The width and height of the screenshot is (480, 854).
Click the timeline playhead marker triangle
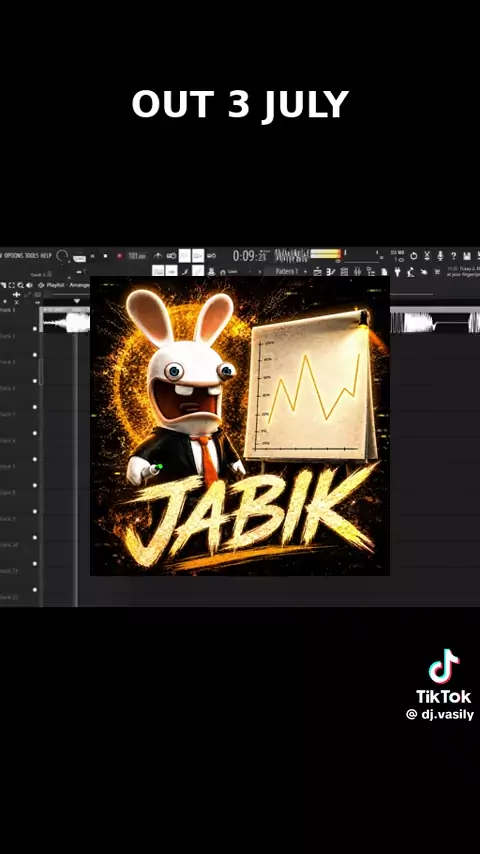(77, 301)
